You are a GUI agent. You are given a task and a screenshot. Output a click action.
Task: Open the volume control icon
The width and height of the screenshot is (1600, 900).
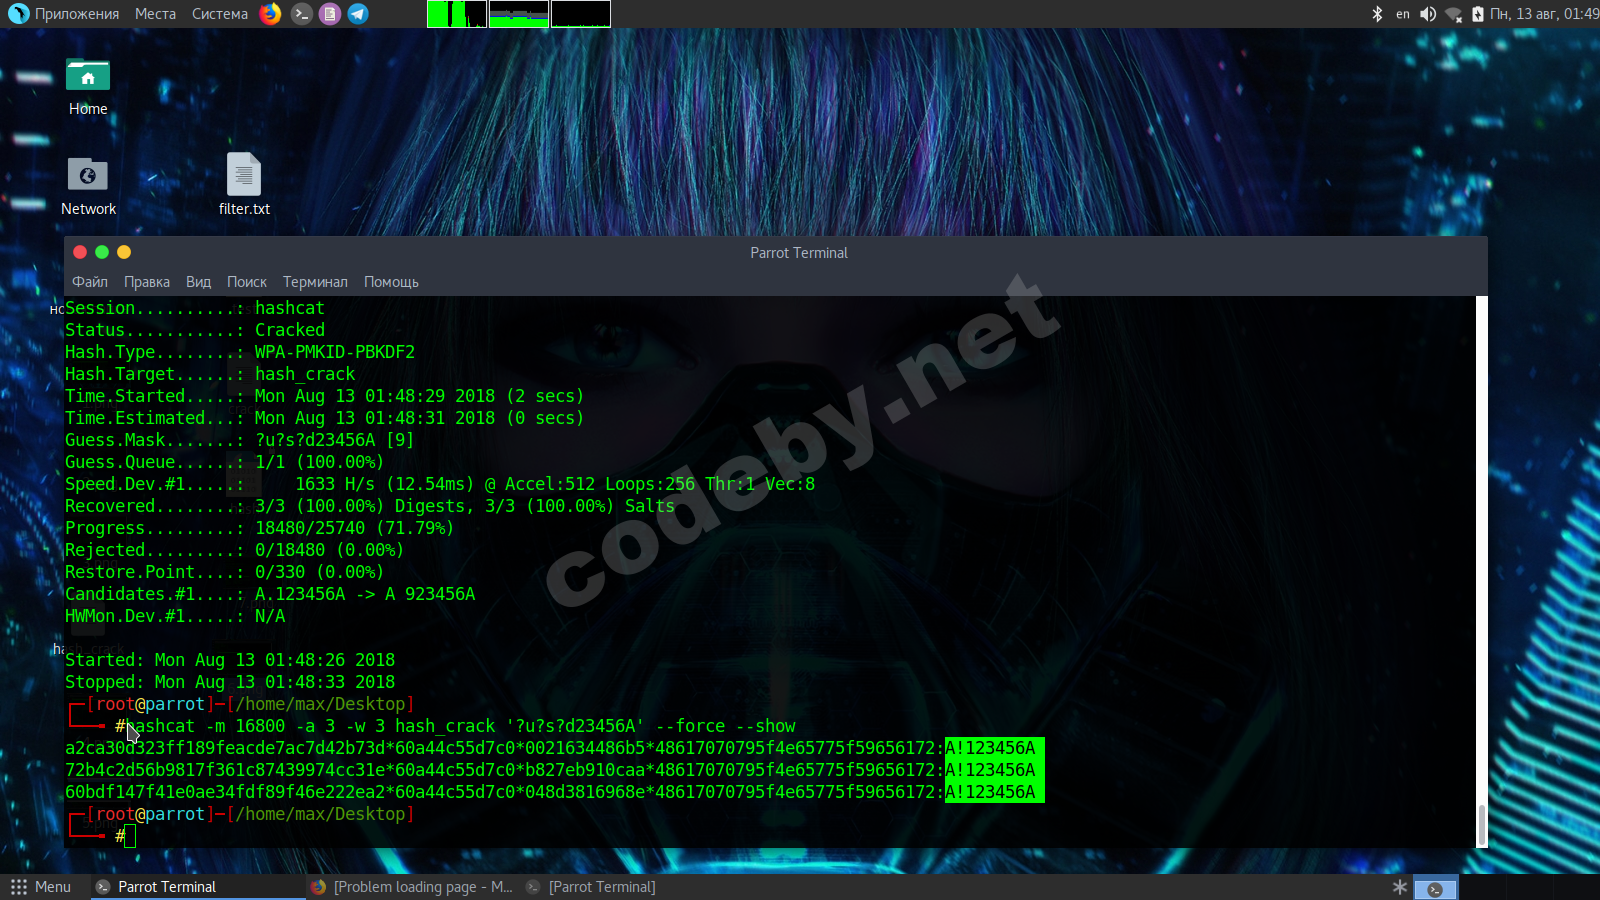pyautogui.click(x=1428, y=14)
